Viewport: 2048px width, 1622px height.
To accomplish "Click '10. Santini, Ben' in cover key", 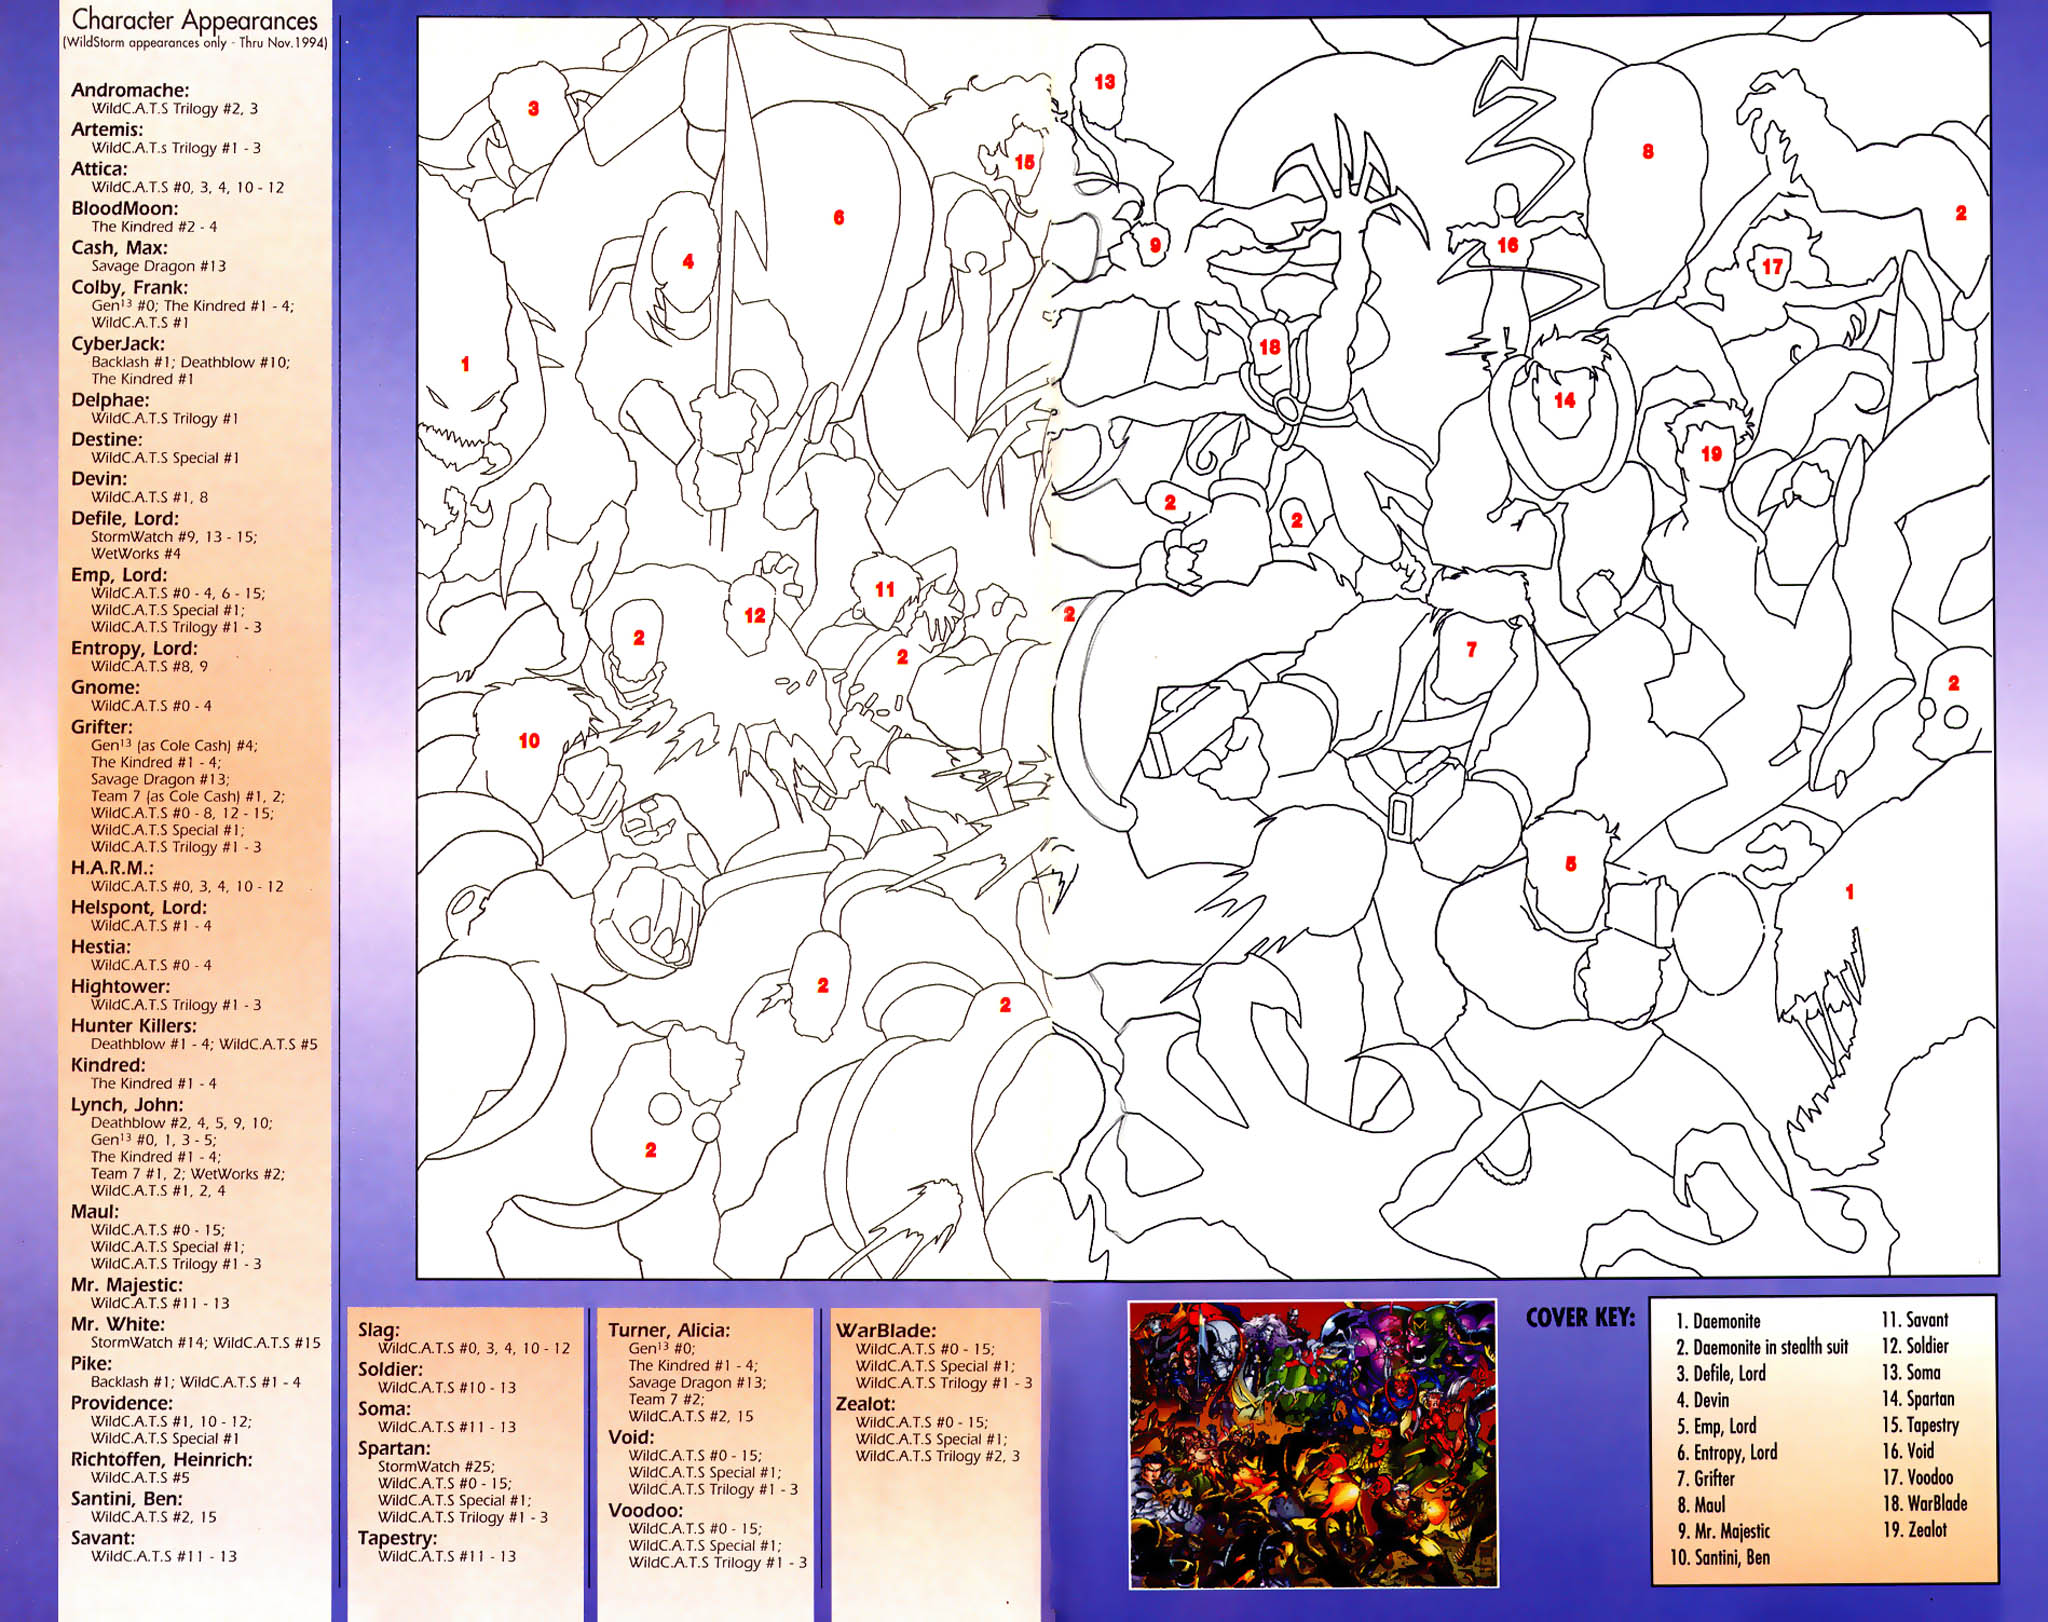I will [x=1720, y=1557].
